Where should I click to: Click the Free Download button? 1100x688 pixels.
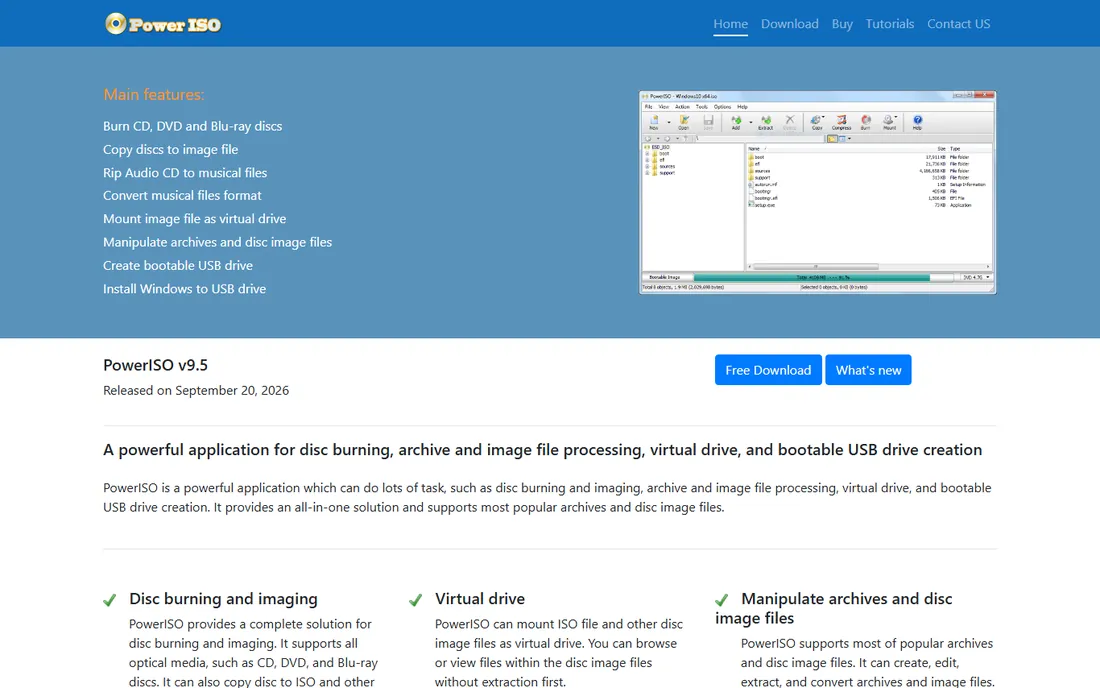tap(768, 370)
